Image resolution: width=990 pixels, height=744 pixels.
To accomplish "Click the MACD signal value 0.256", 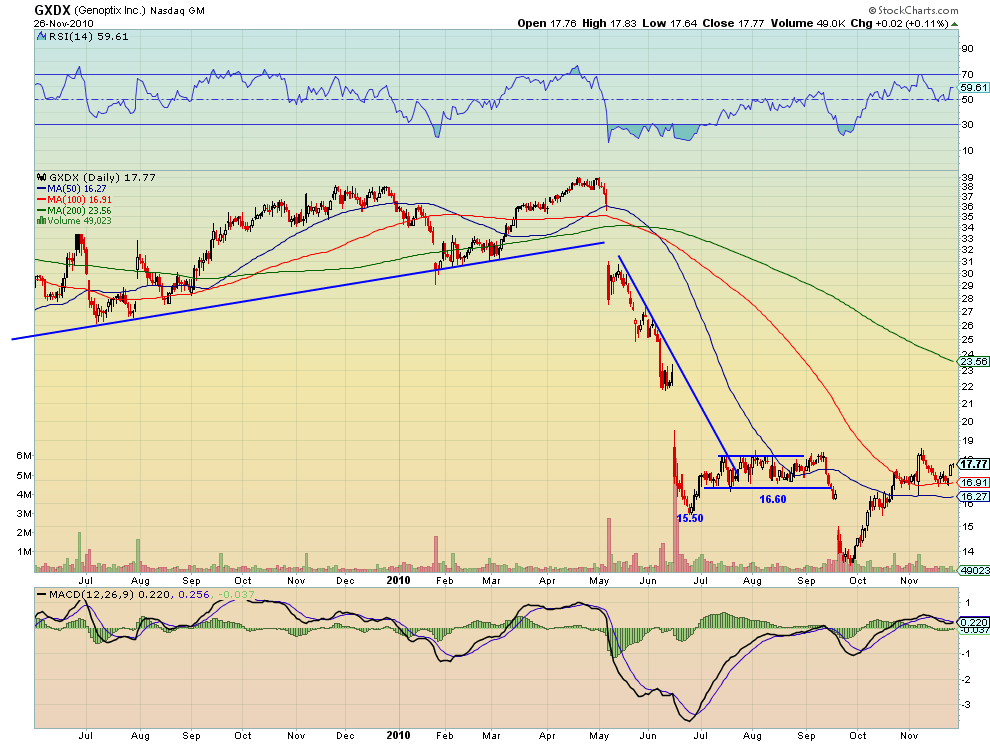I will click(x=193, y=594).
